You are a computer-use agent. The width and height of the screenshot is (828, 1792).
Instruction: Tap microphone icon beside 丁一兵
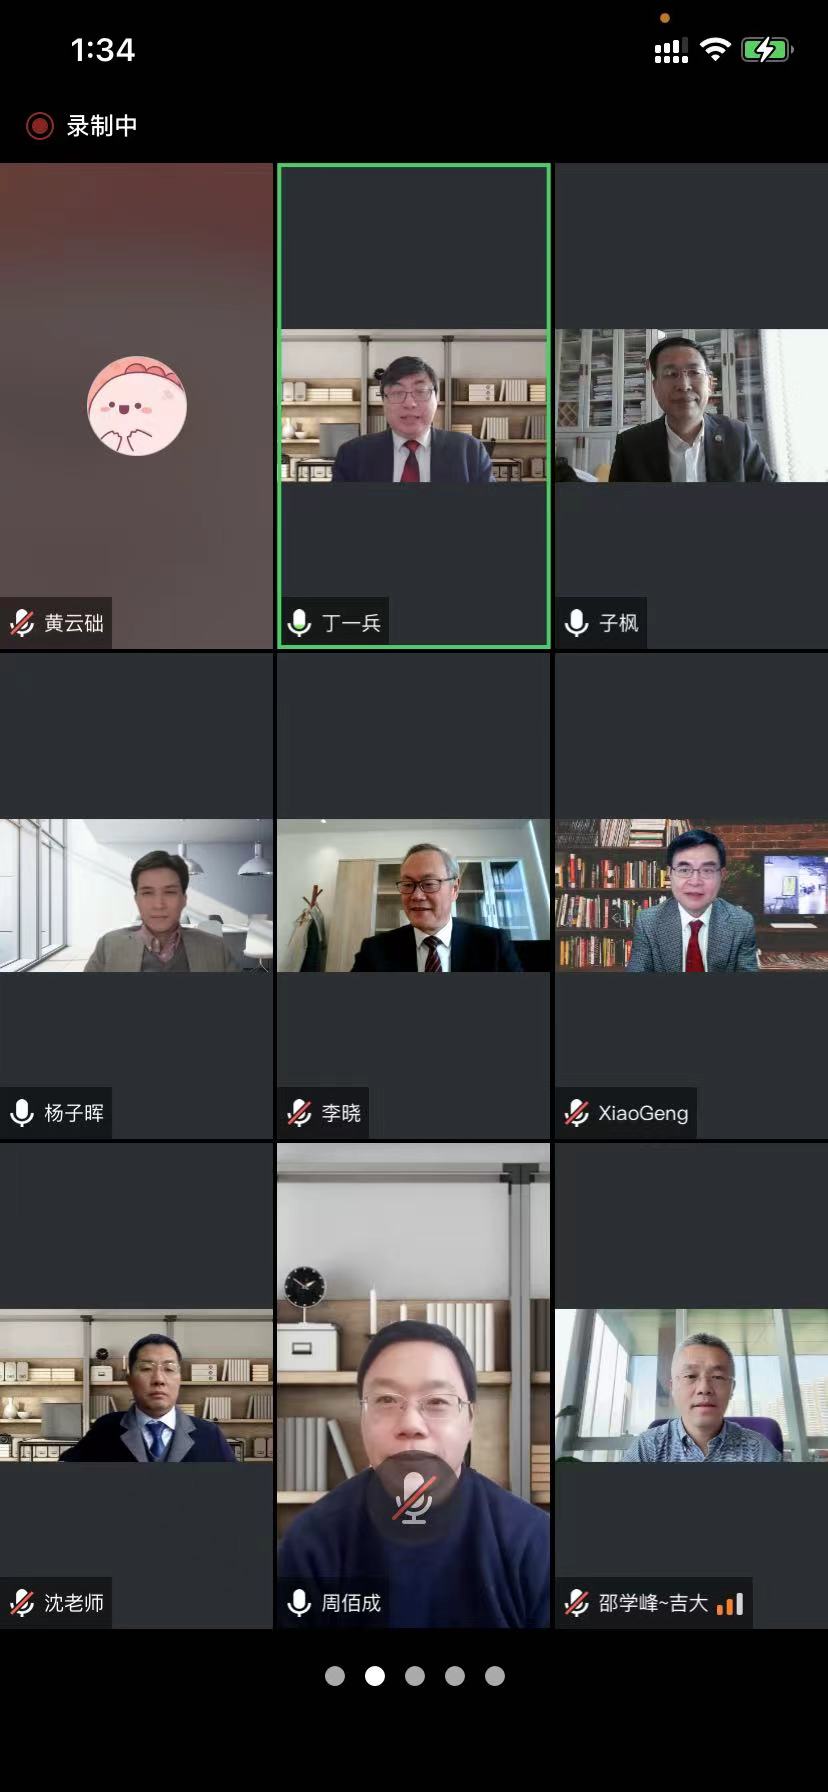(x=299, y=623)
